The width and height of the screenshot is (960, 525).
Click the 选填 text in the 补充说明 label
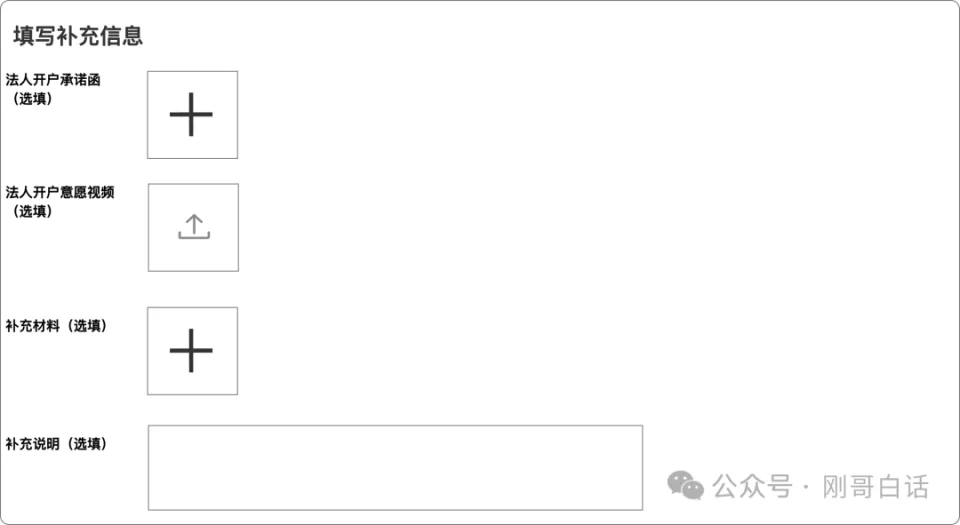(87, 444)
